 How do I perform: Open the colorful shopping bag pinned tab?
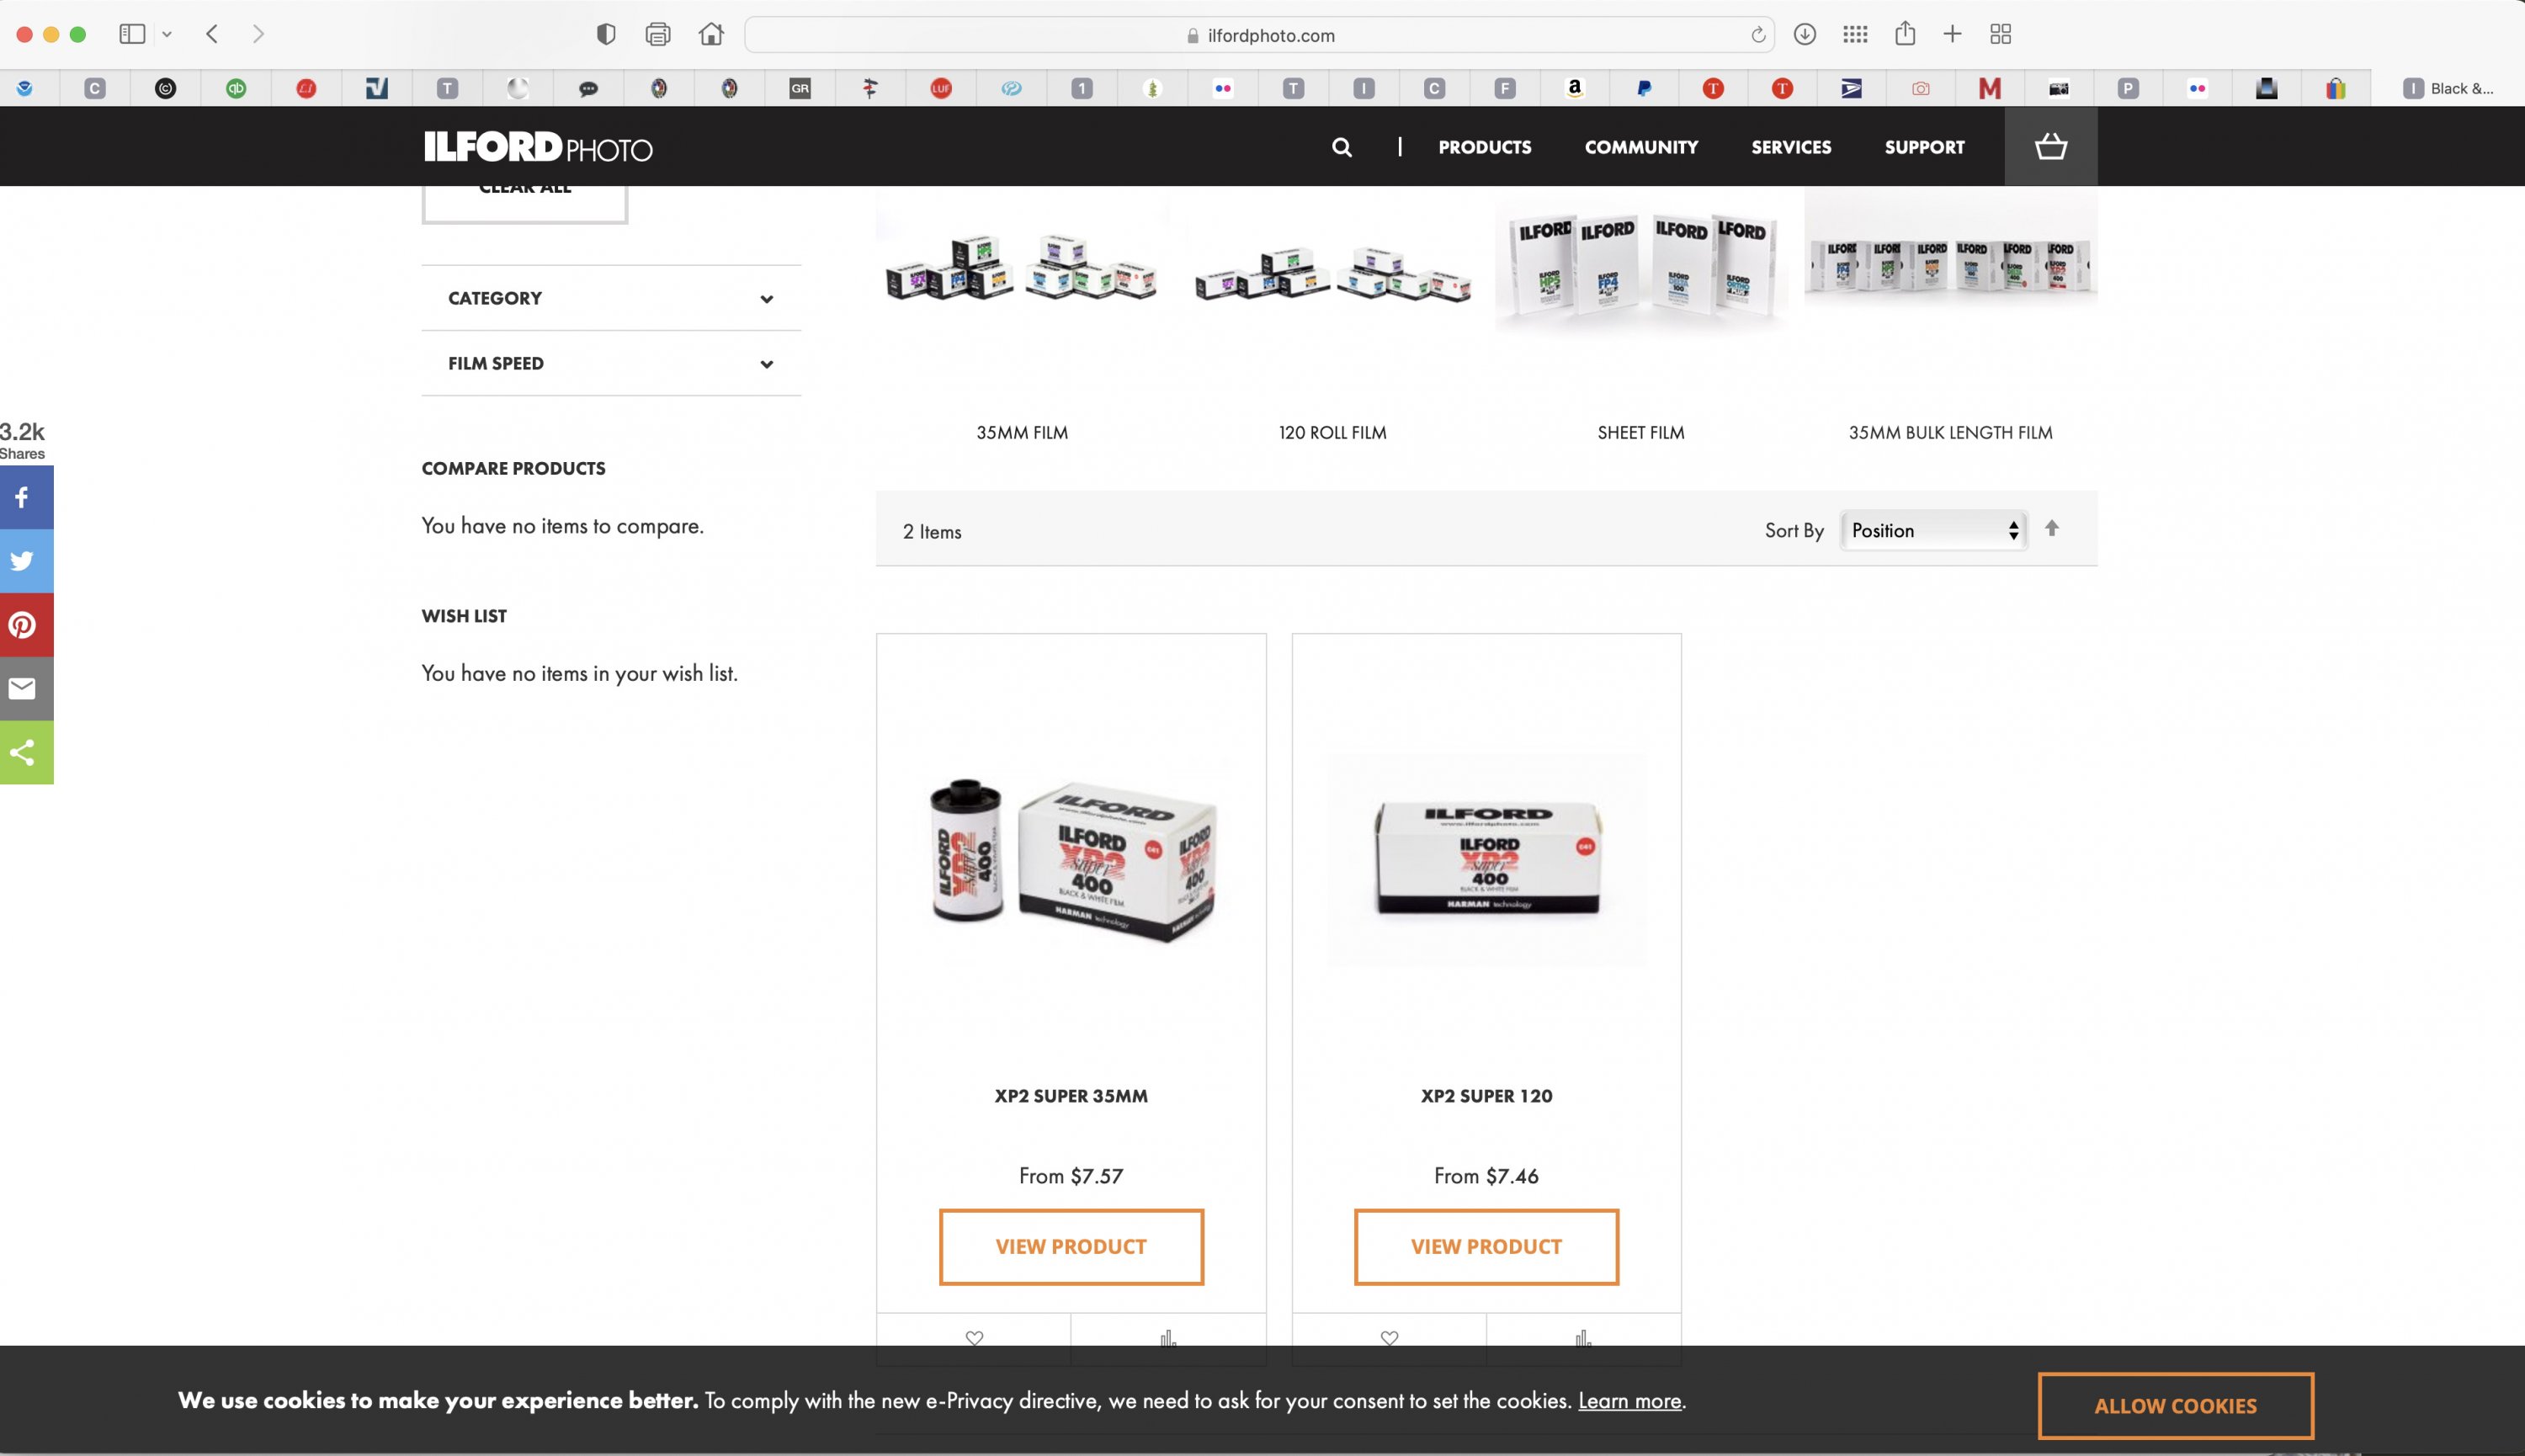pos(2336,88)
